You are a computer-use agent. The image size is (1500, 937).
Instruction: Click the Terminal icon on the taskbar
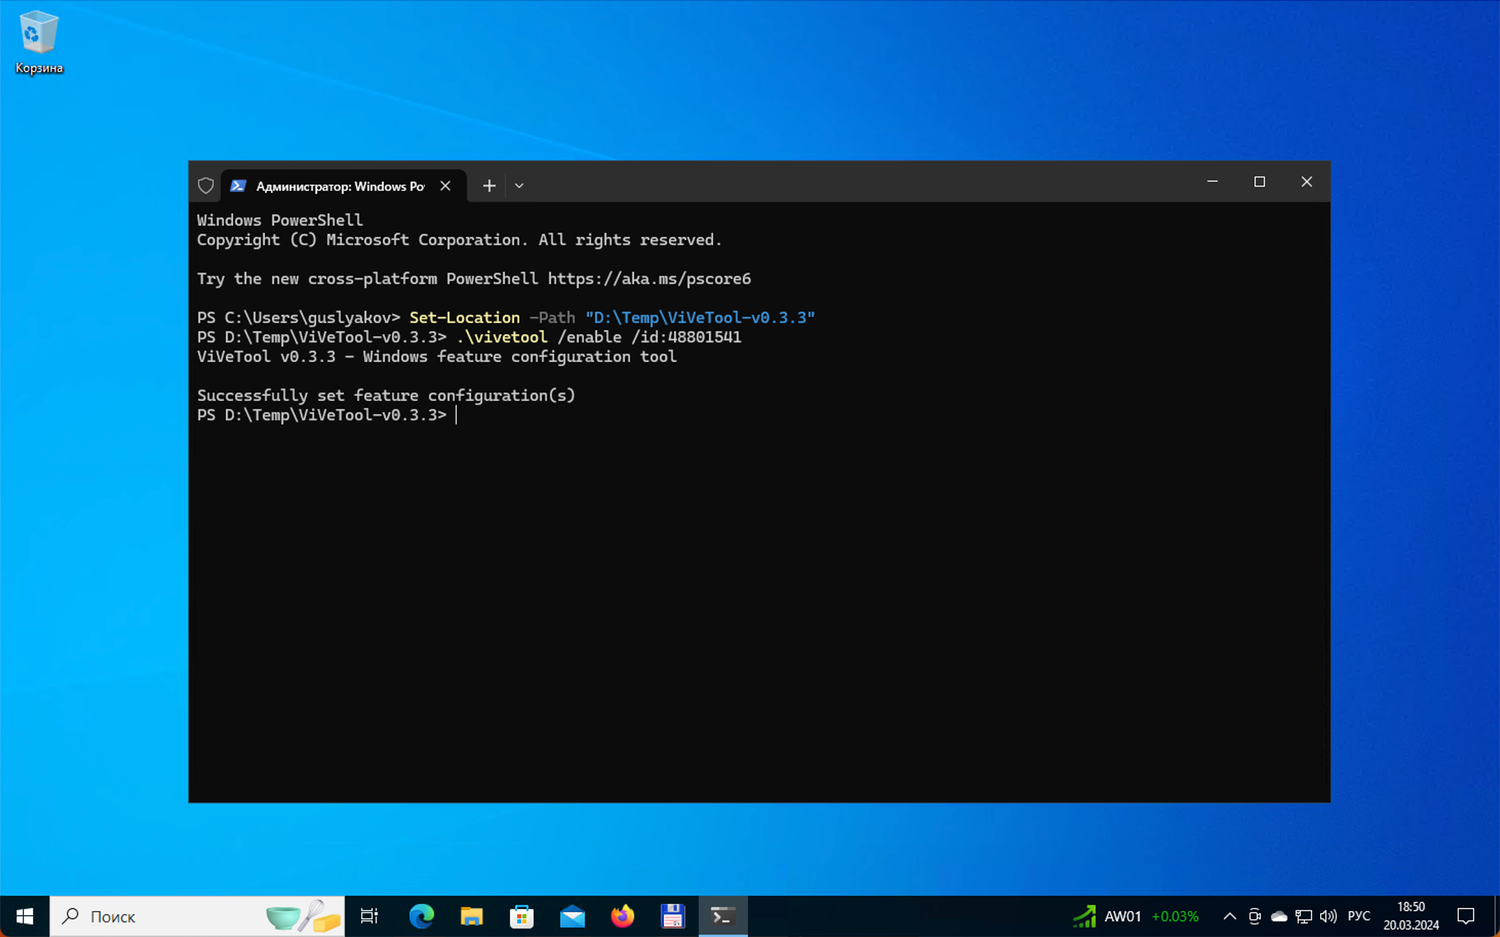click(722, 916)
